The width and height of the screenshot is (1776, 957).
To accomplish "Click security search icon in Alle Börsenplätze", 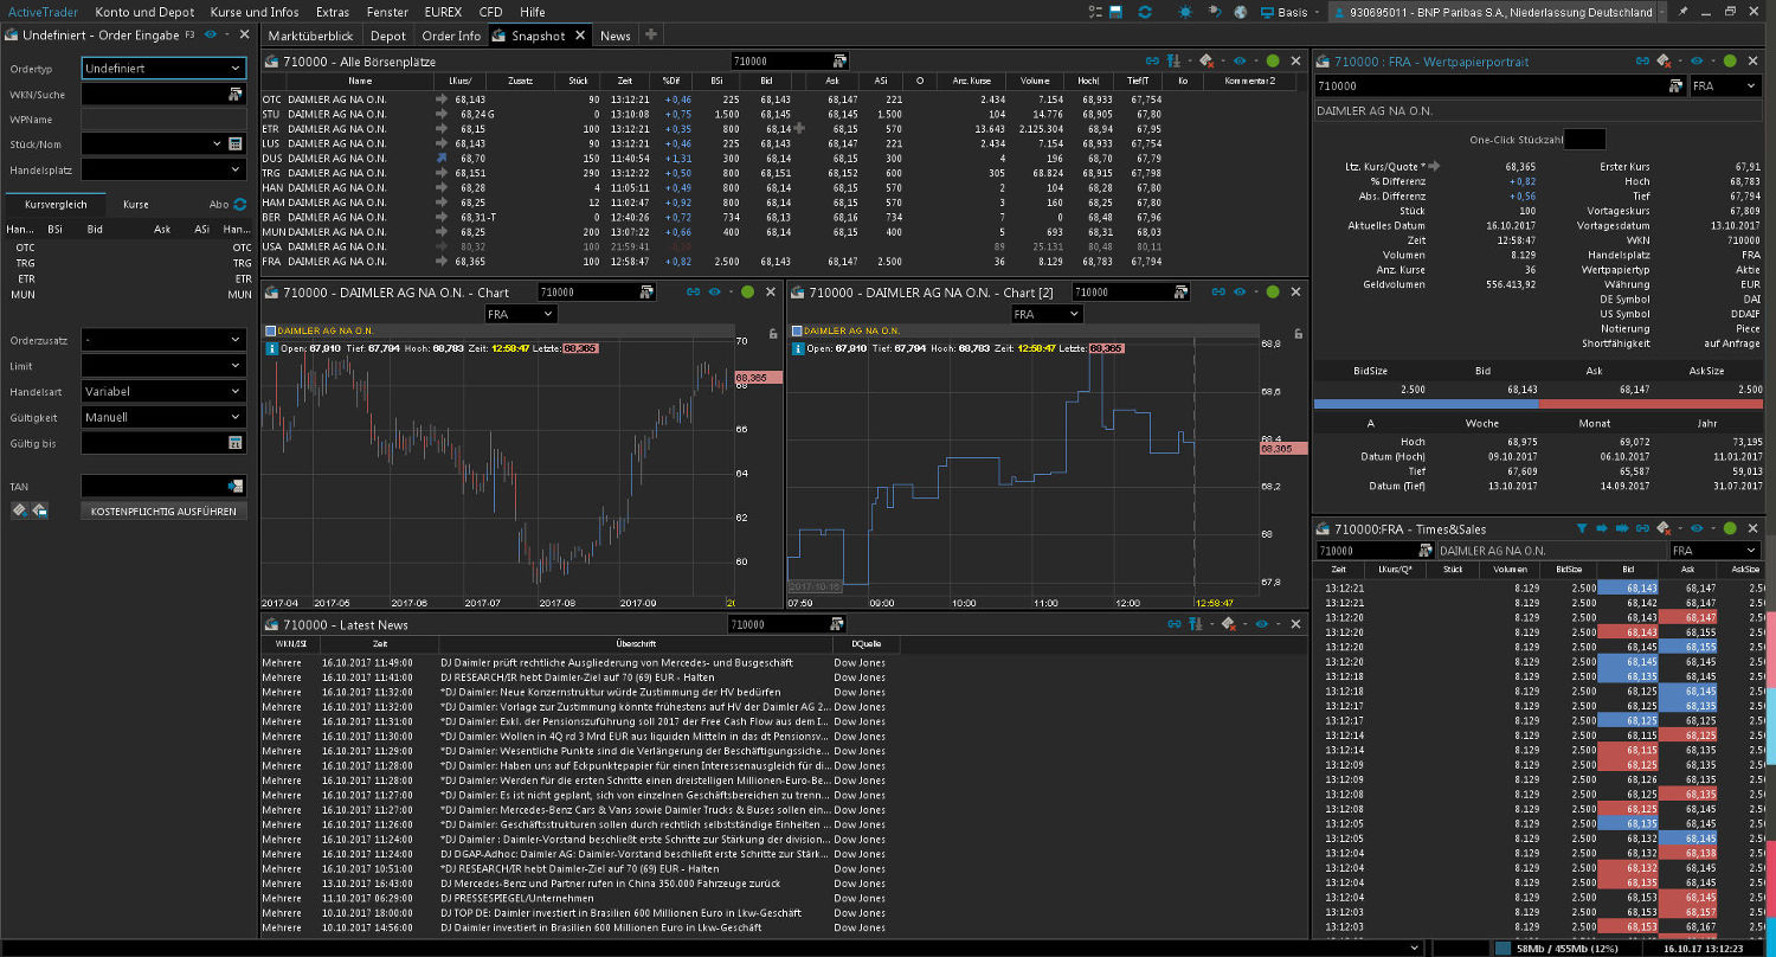I will coord(839,61).
